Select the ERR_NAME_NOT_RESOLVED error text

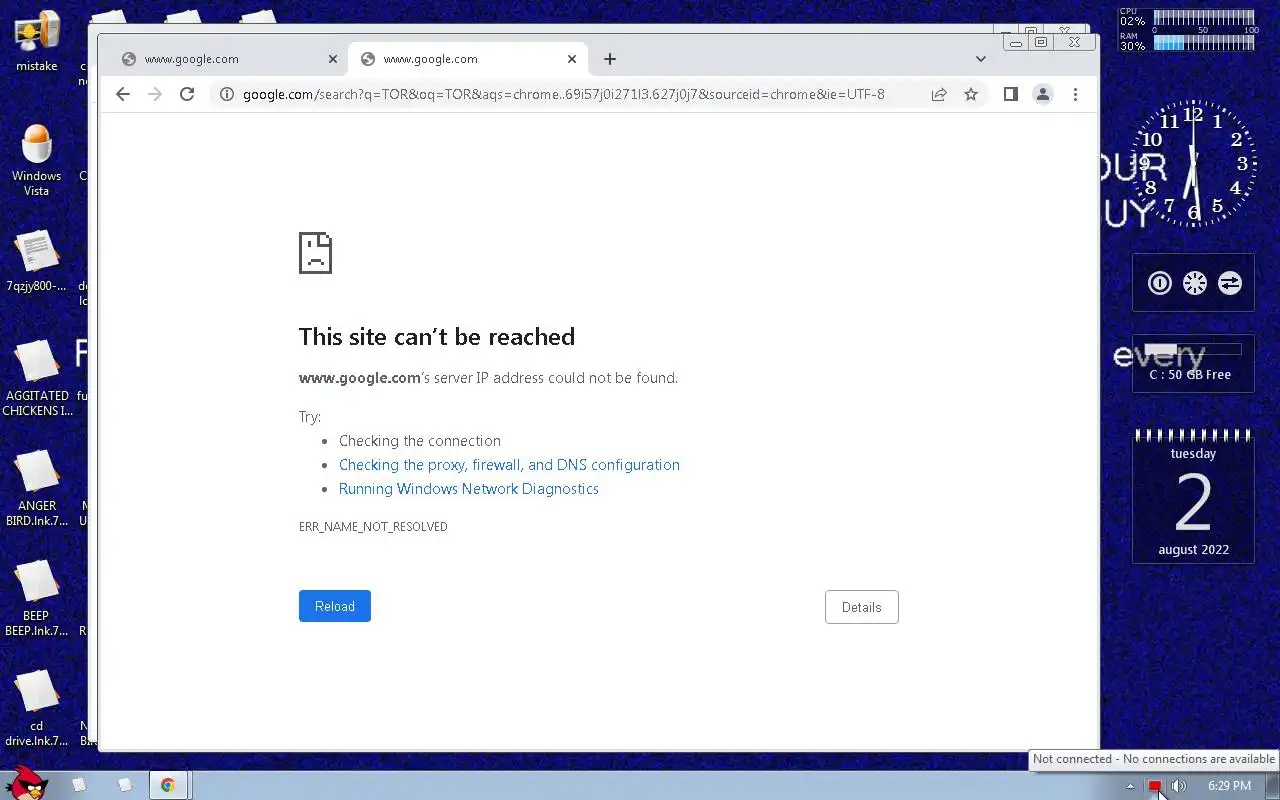tap(373, 527)
